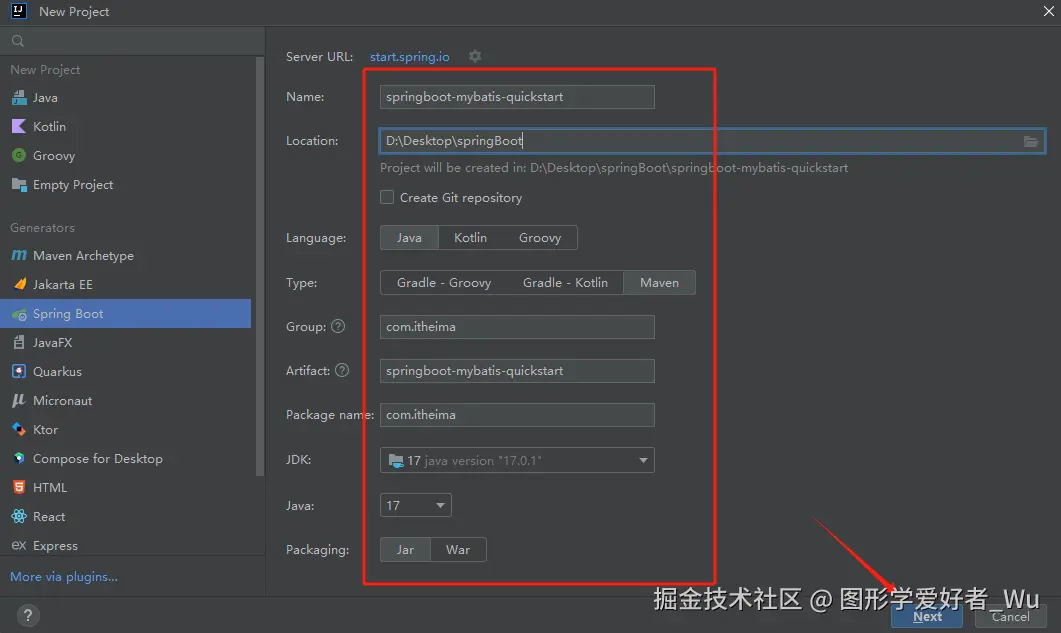This screenshot has height=633, width=1061.
Task: Click the Package name input field
Action: 517,414
